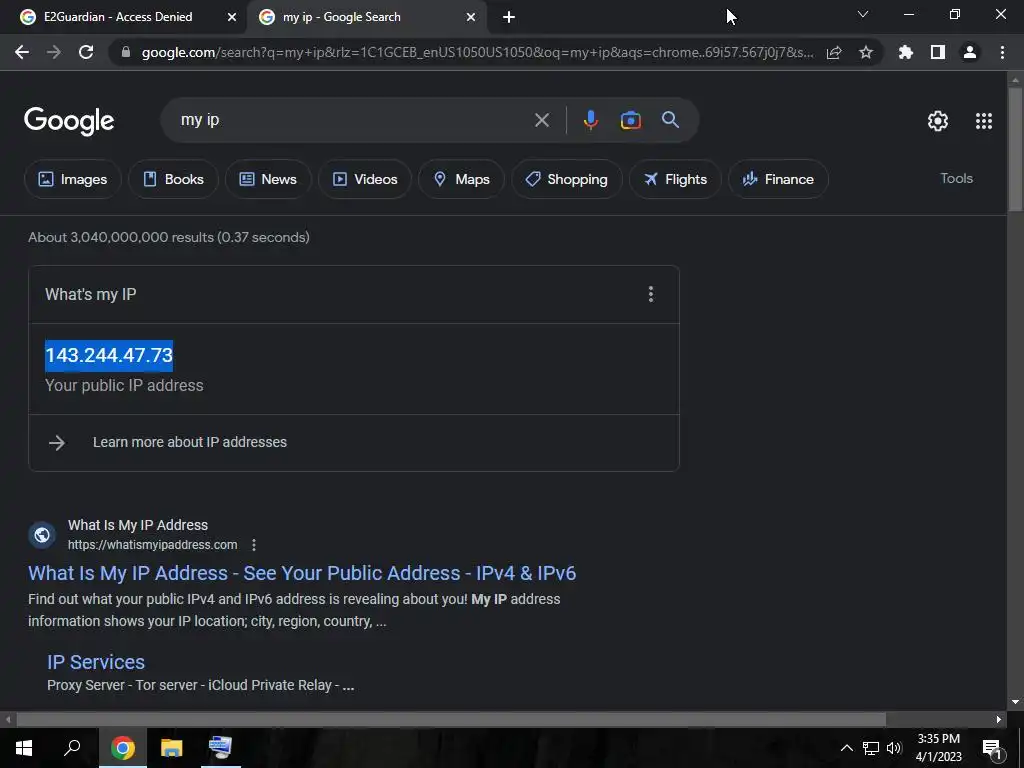Click the horizontal page scrollbar
Viewport: 1024px width, 768px height.
pos(451,719)
